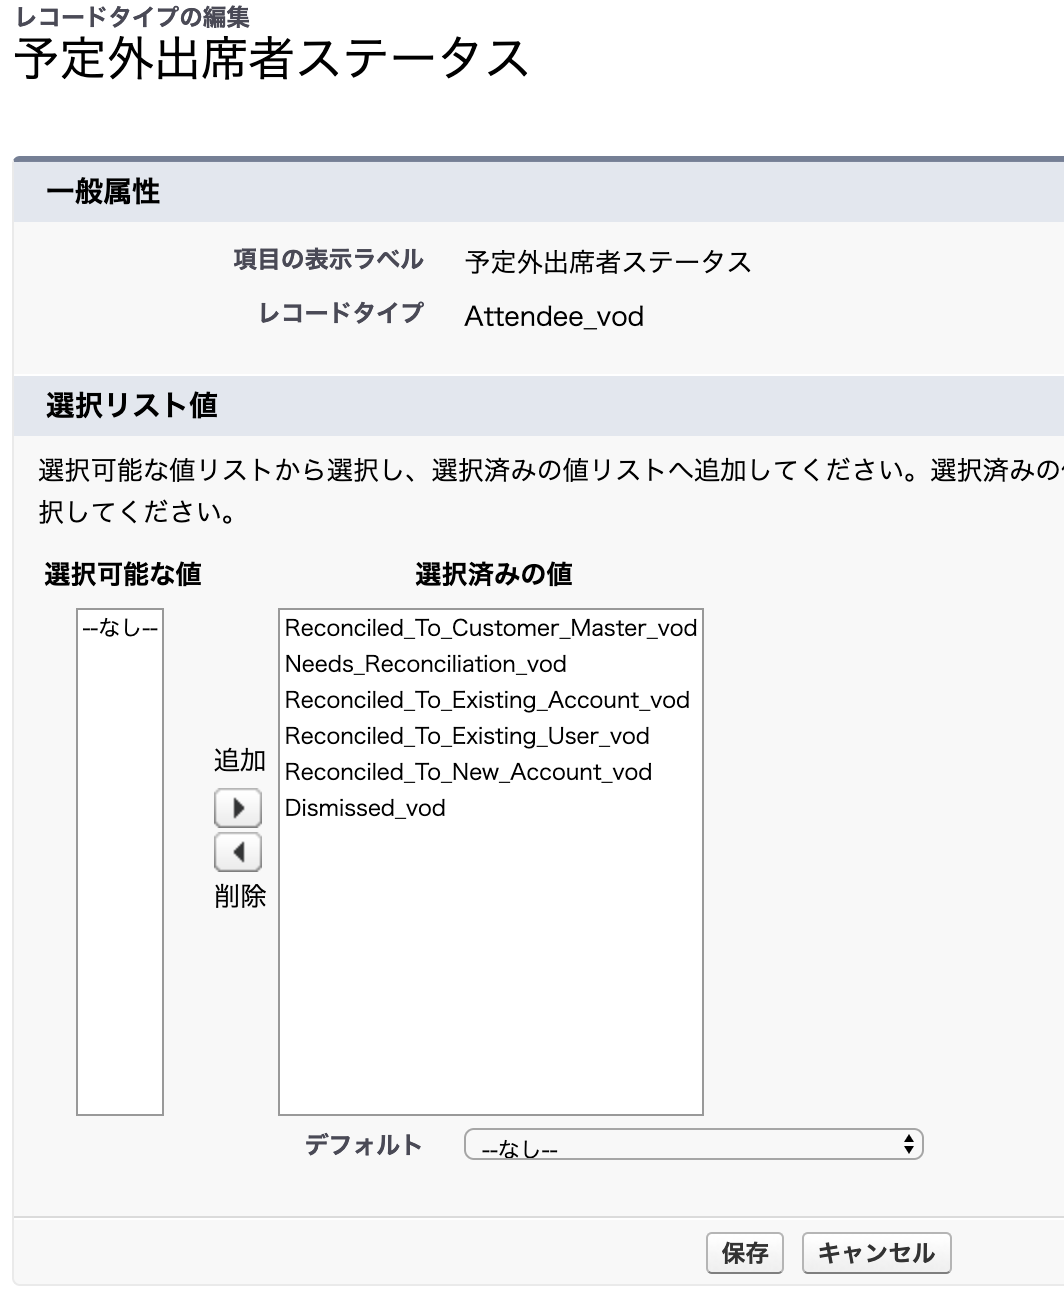Image resolution: width=1064 pixels, height=1296 pixels.
Task: Select the Reconciled_To_New_Account_vod entry
Action: pyautogui.click(x=468, y=772)
